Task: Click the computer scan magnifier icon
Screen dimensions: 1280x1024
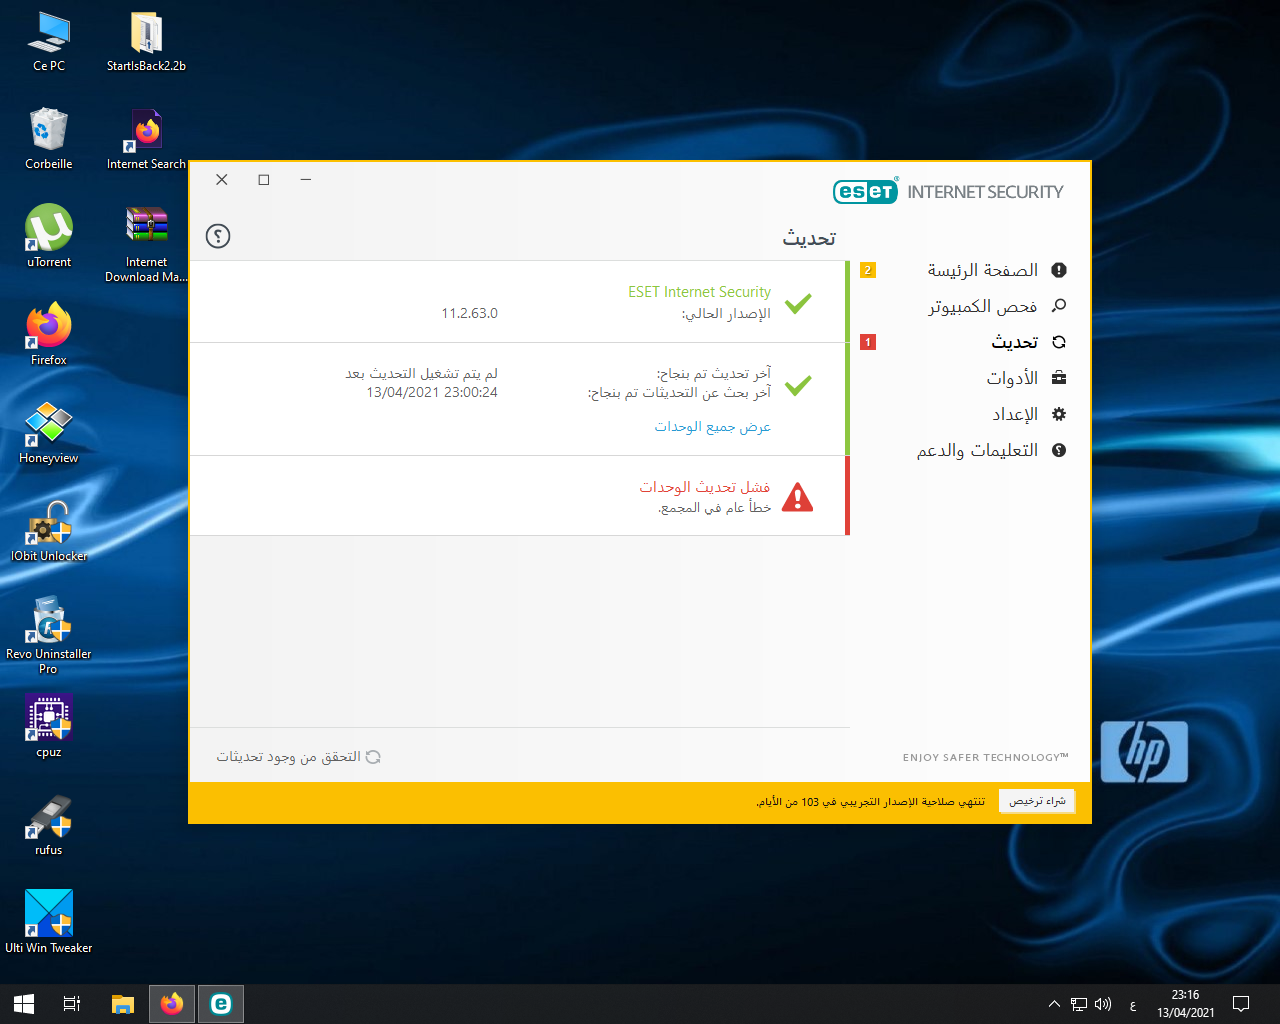Action: (x=1059, y=306)
